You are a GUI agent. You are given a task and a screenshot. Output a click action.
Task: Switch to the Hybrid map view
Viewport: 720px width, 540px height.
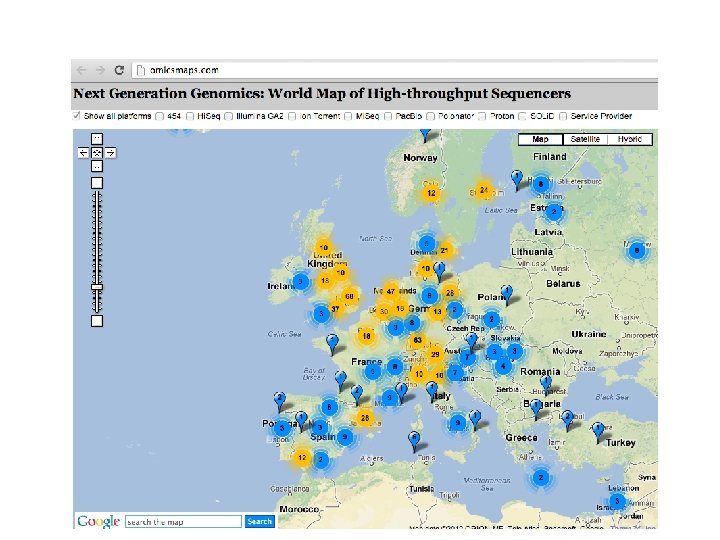(628, 140)
